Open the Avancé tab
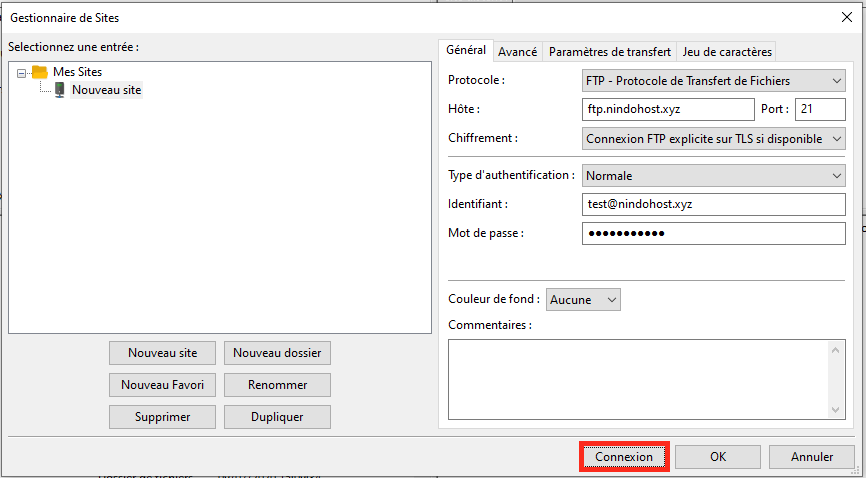Image resolution: width=866 pixels, height=478 pixels. [x=518, y=52]
